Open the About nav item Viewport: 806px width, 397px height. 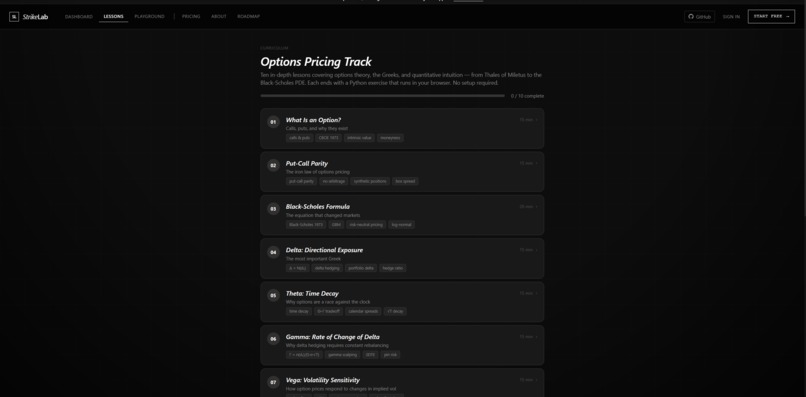pyautogui.click(x=218, y=17)
